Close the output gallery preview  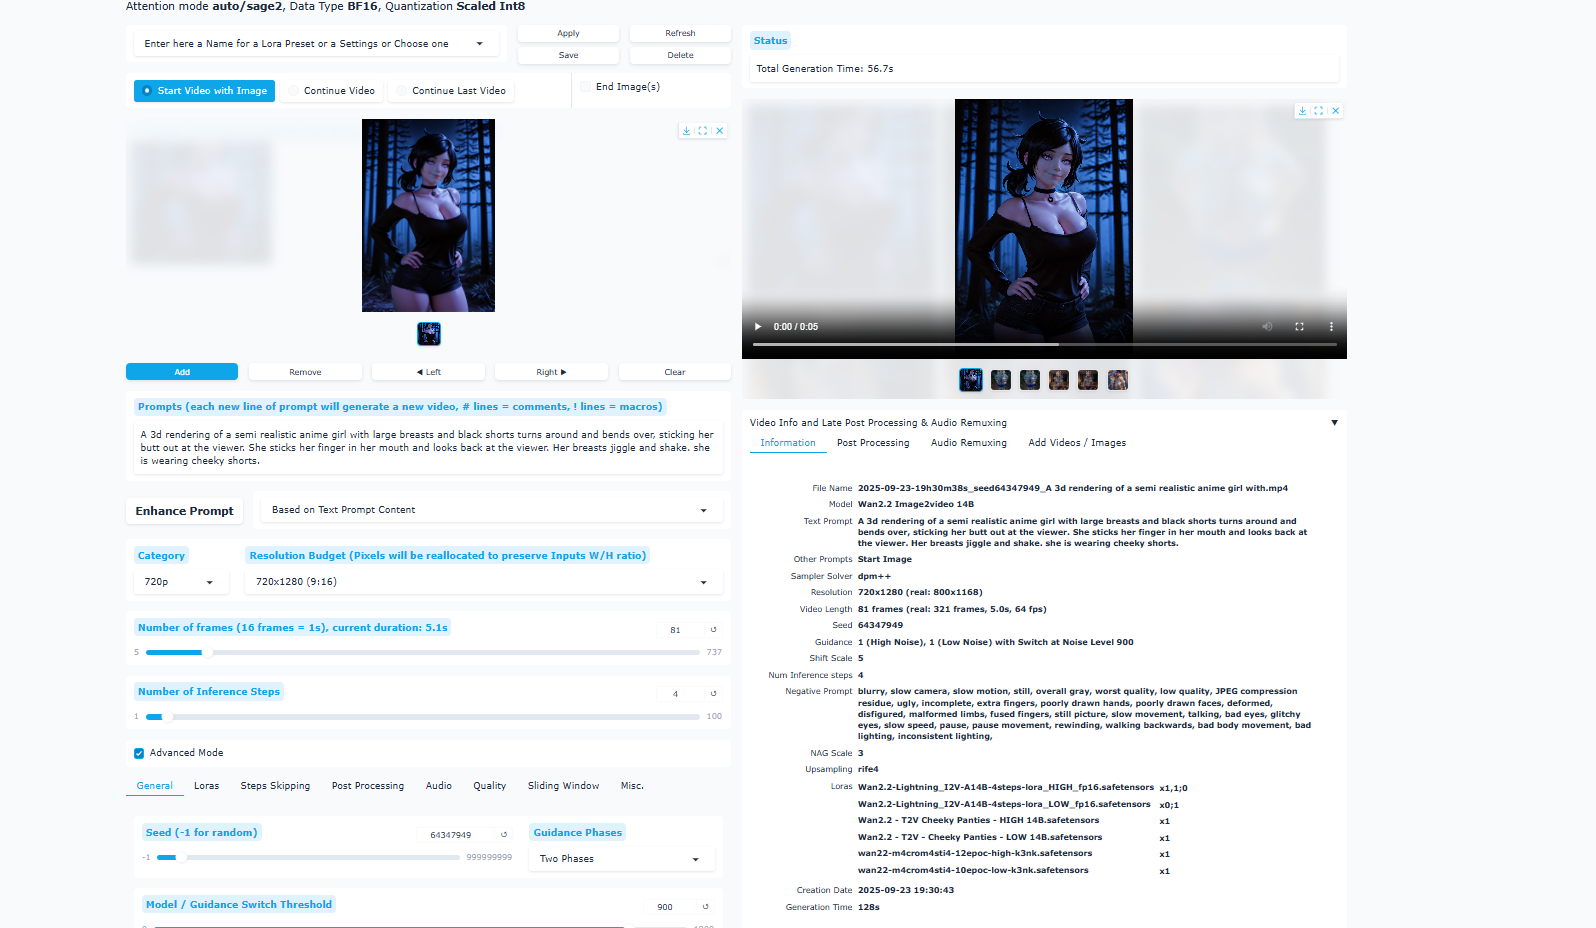point(1335,111)
